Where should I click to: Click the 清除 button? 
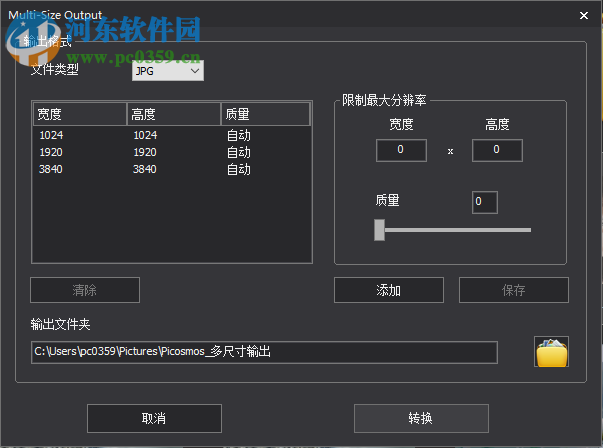[x=85, y=290]
